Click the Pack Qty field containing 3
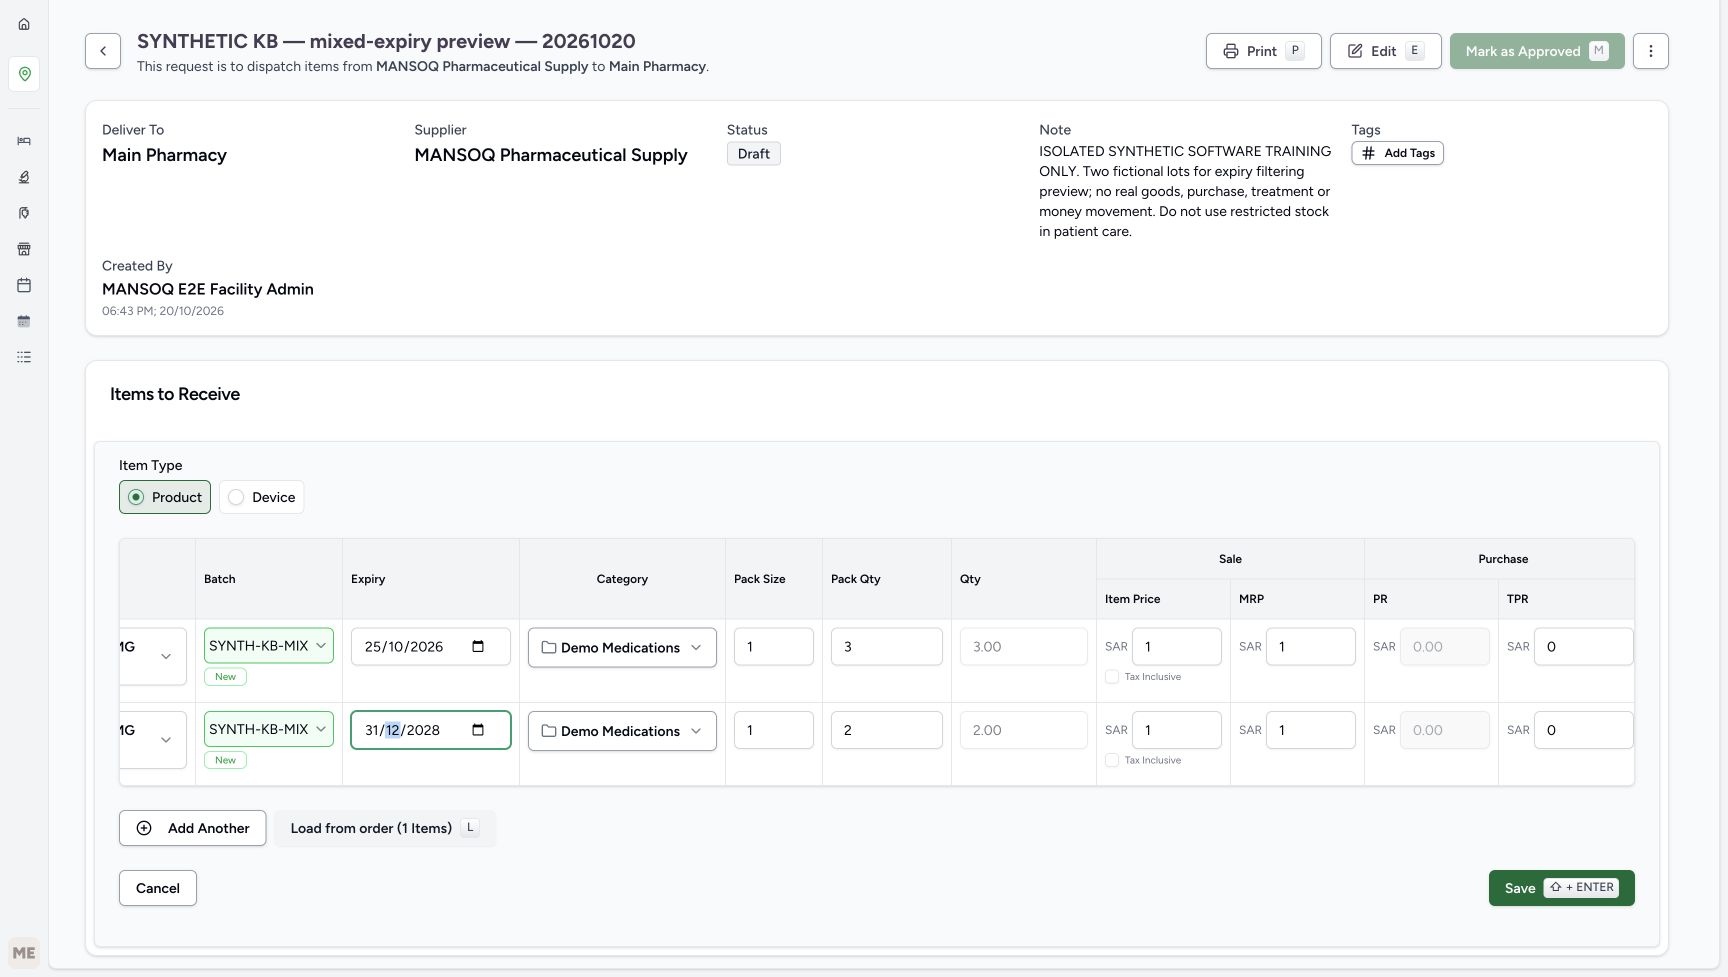Screen dimensions: 1728x977 click(887, 646)
